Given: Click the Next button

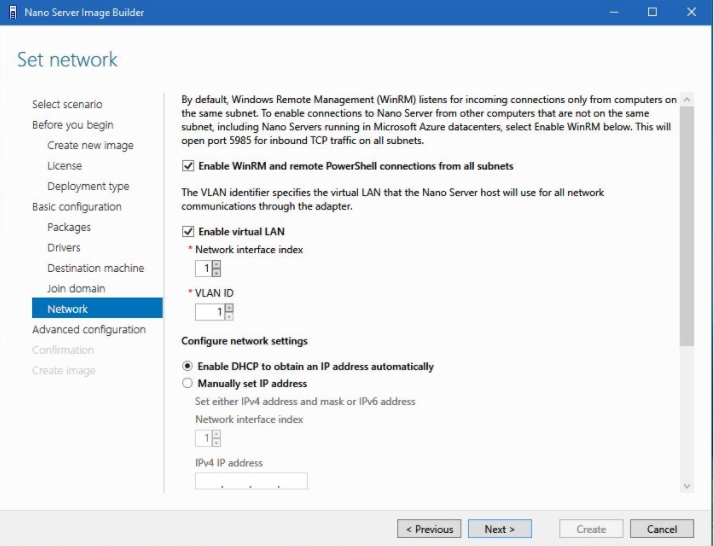Looking at the screenshot, I should 499,529.
